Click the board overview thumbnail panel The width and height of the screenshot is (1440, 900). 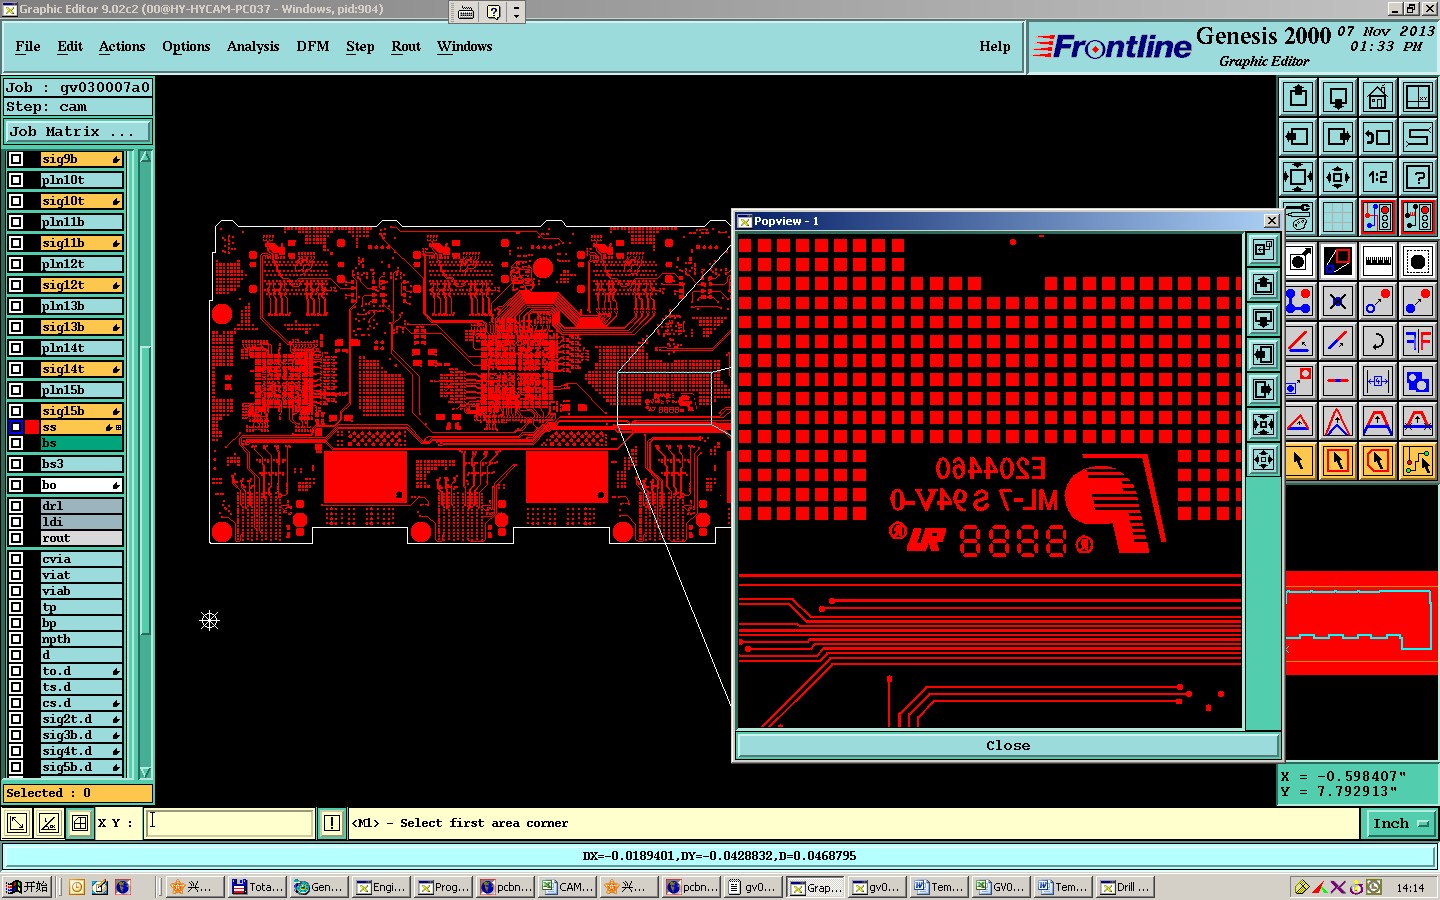click(x=1361, y=623)
